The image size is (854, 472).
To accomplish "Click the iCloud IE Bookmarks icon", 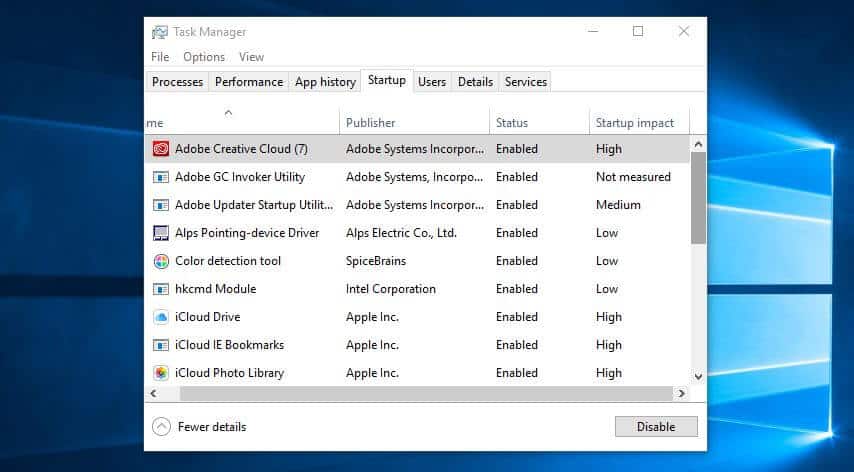I will (160, 345).
